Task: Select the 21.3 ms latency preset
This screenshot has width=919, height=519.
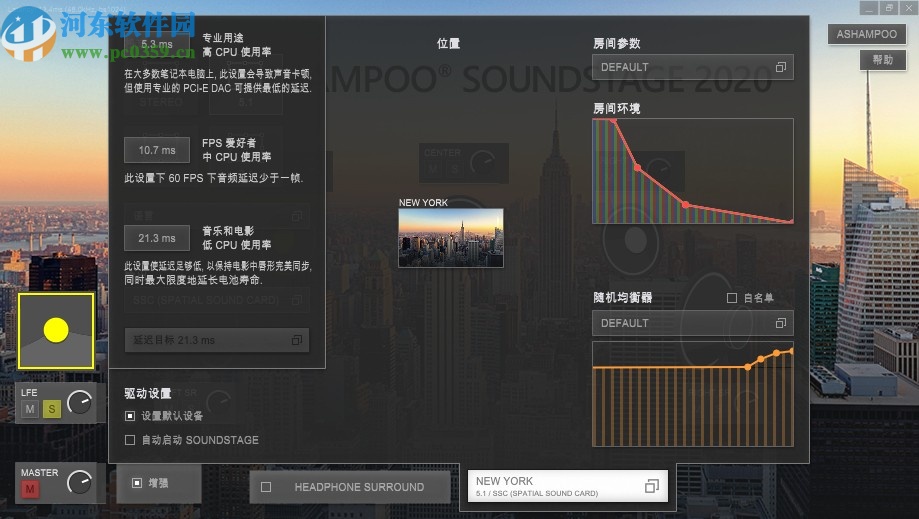Action: tap(156, 238)
